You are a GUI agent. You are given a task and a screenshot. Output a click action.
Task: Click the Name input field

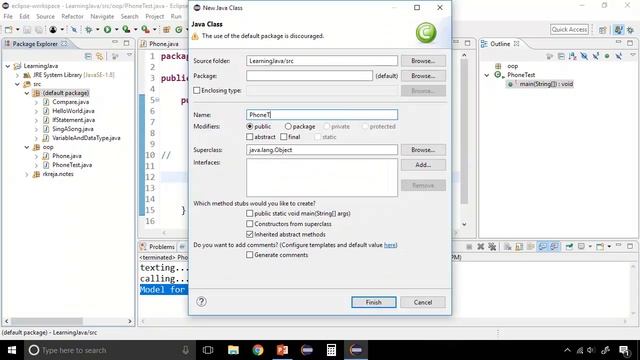tap(322, 115)
